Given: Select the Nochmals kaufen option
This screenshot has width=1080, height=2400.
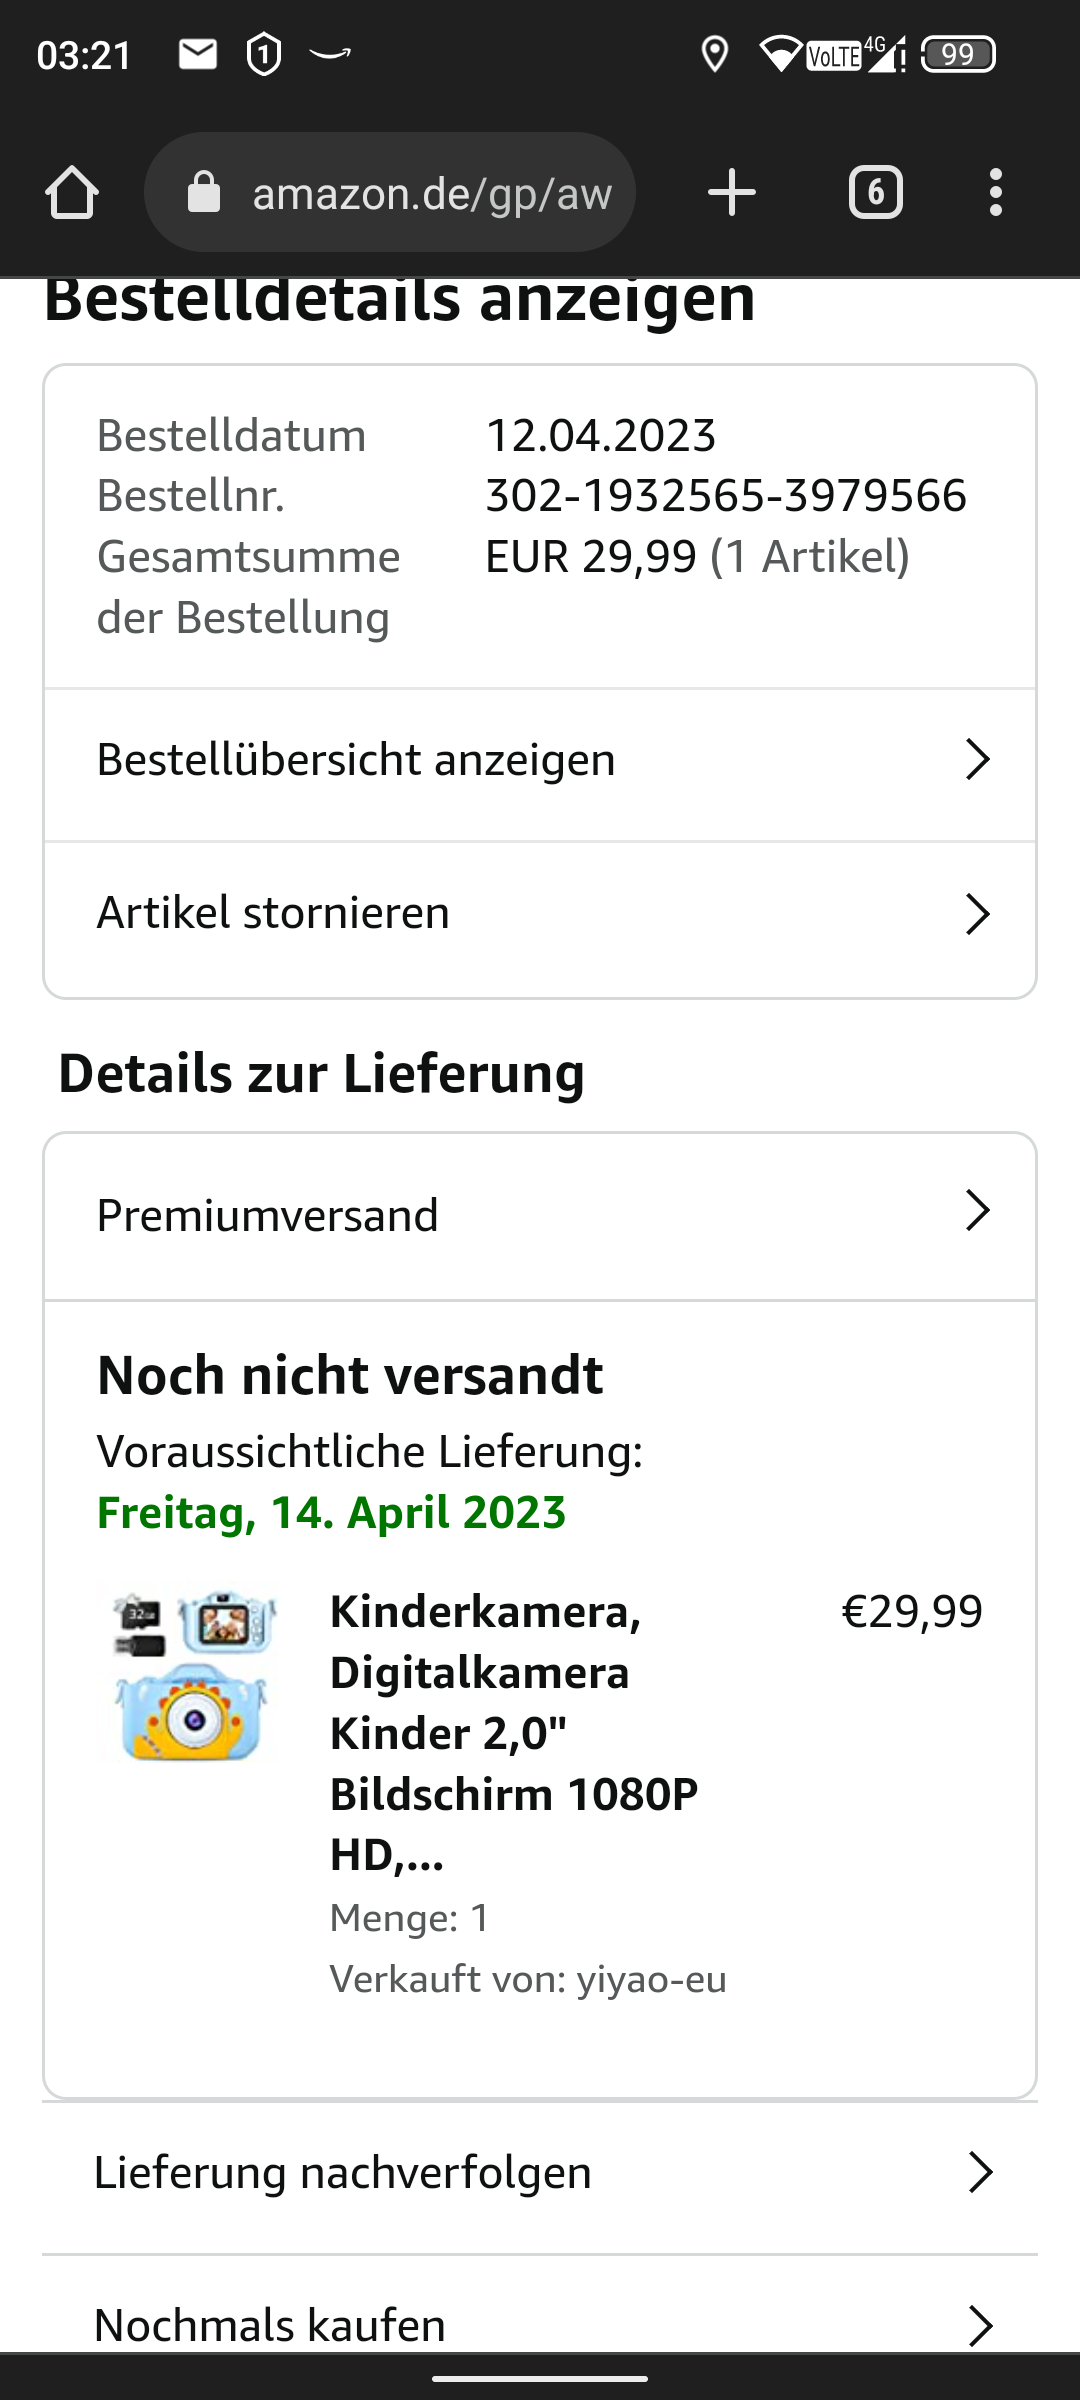Looking at the screenshot, I should click(270, 2325).
